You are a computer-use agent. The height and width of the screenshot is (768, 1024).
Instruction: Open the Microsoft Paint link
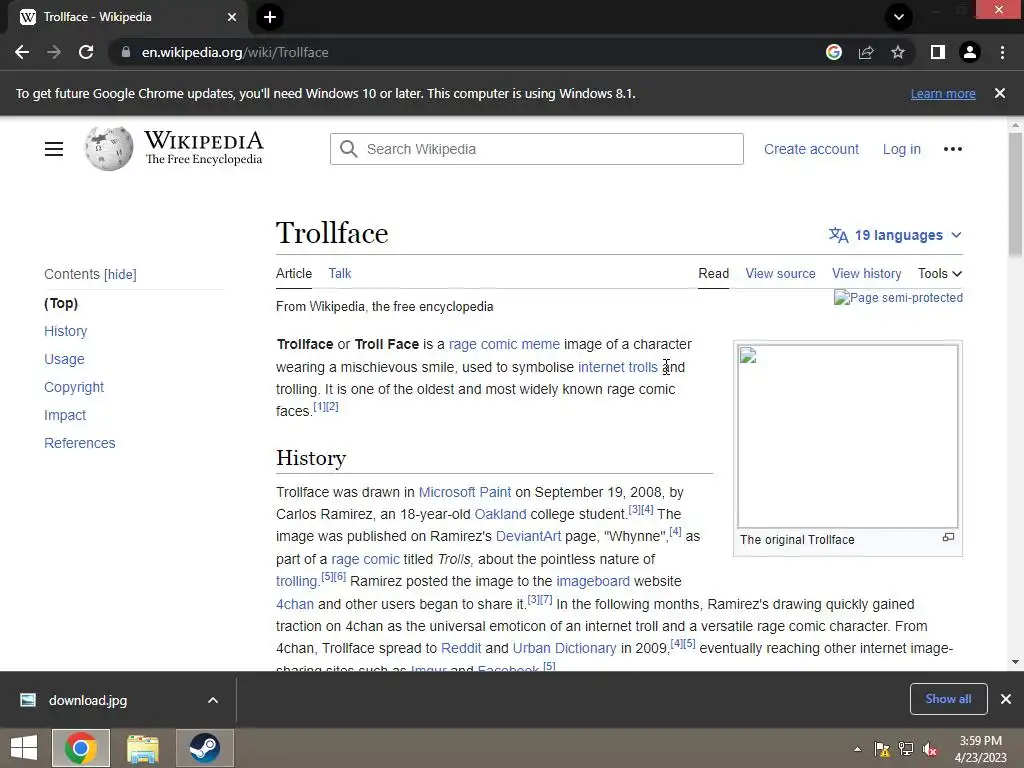click(x=464, y=492)
